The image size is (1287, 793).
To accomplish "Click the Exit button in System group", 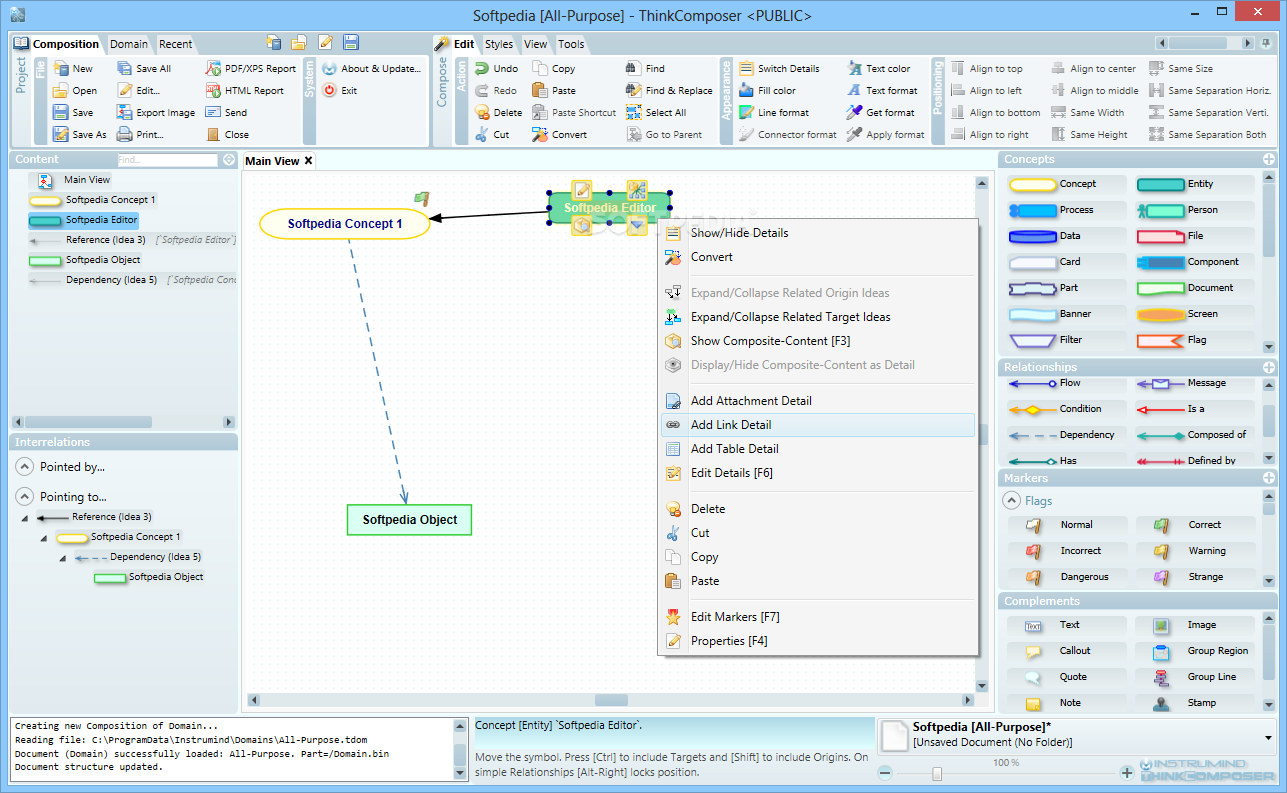I will coord(340,91).
